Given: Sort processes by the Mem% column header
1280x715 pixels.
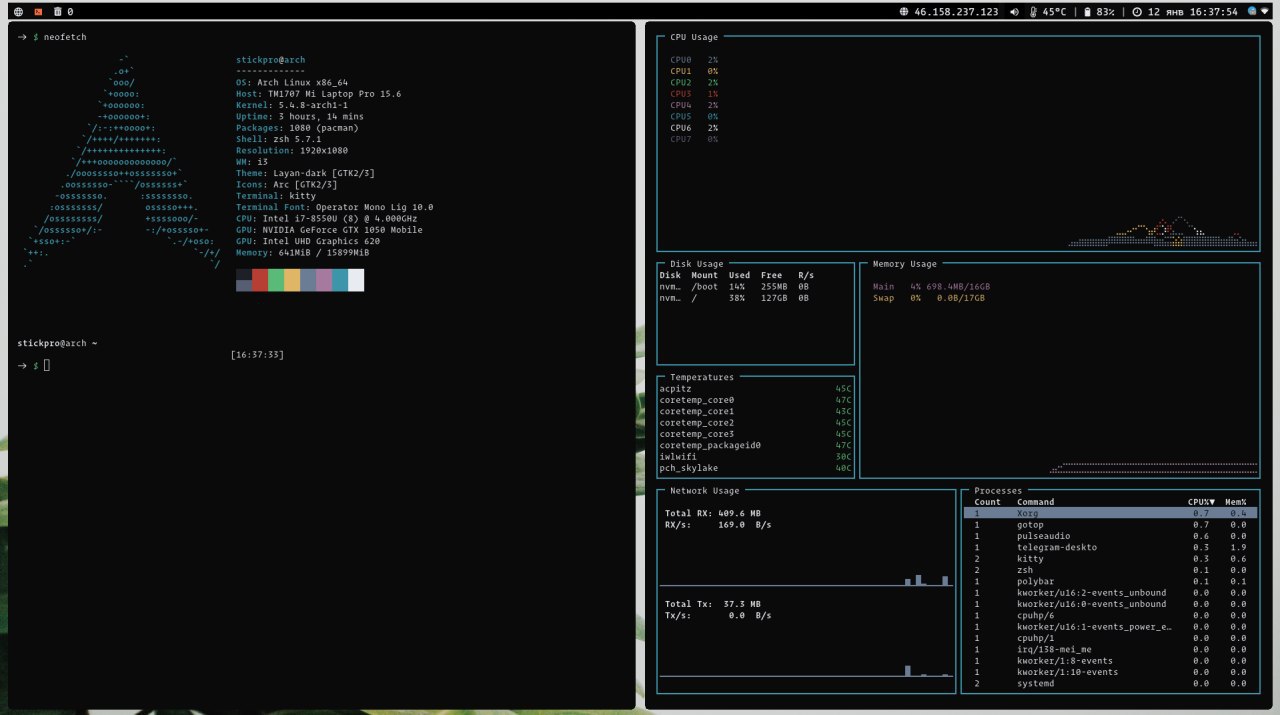Looking at the screenshot, I should point(1236,502).
